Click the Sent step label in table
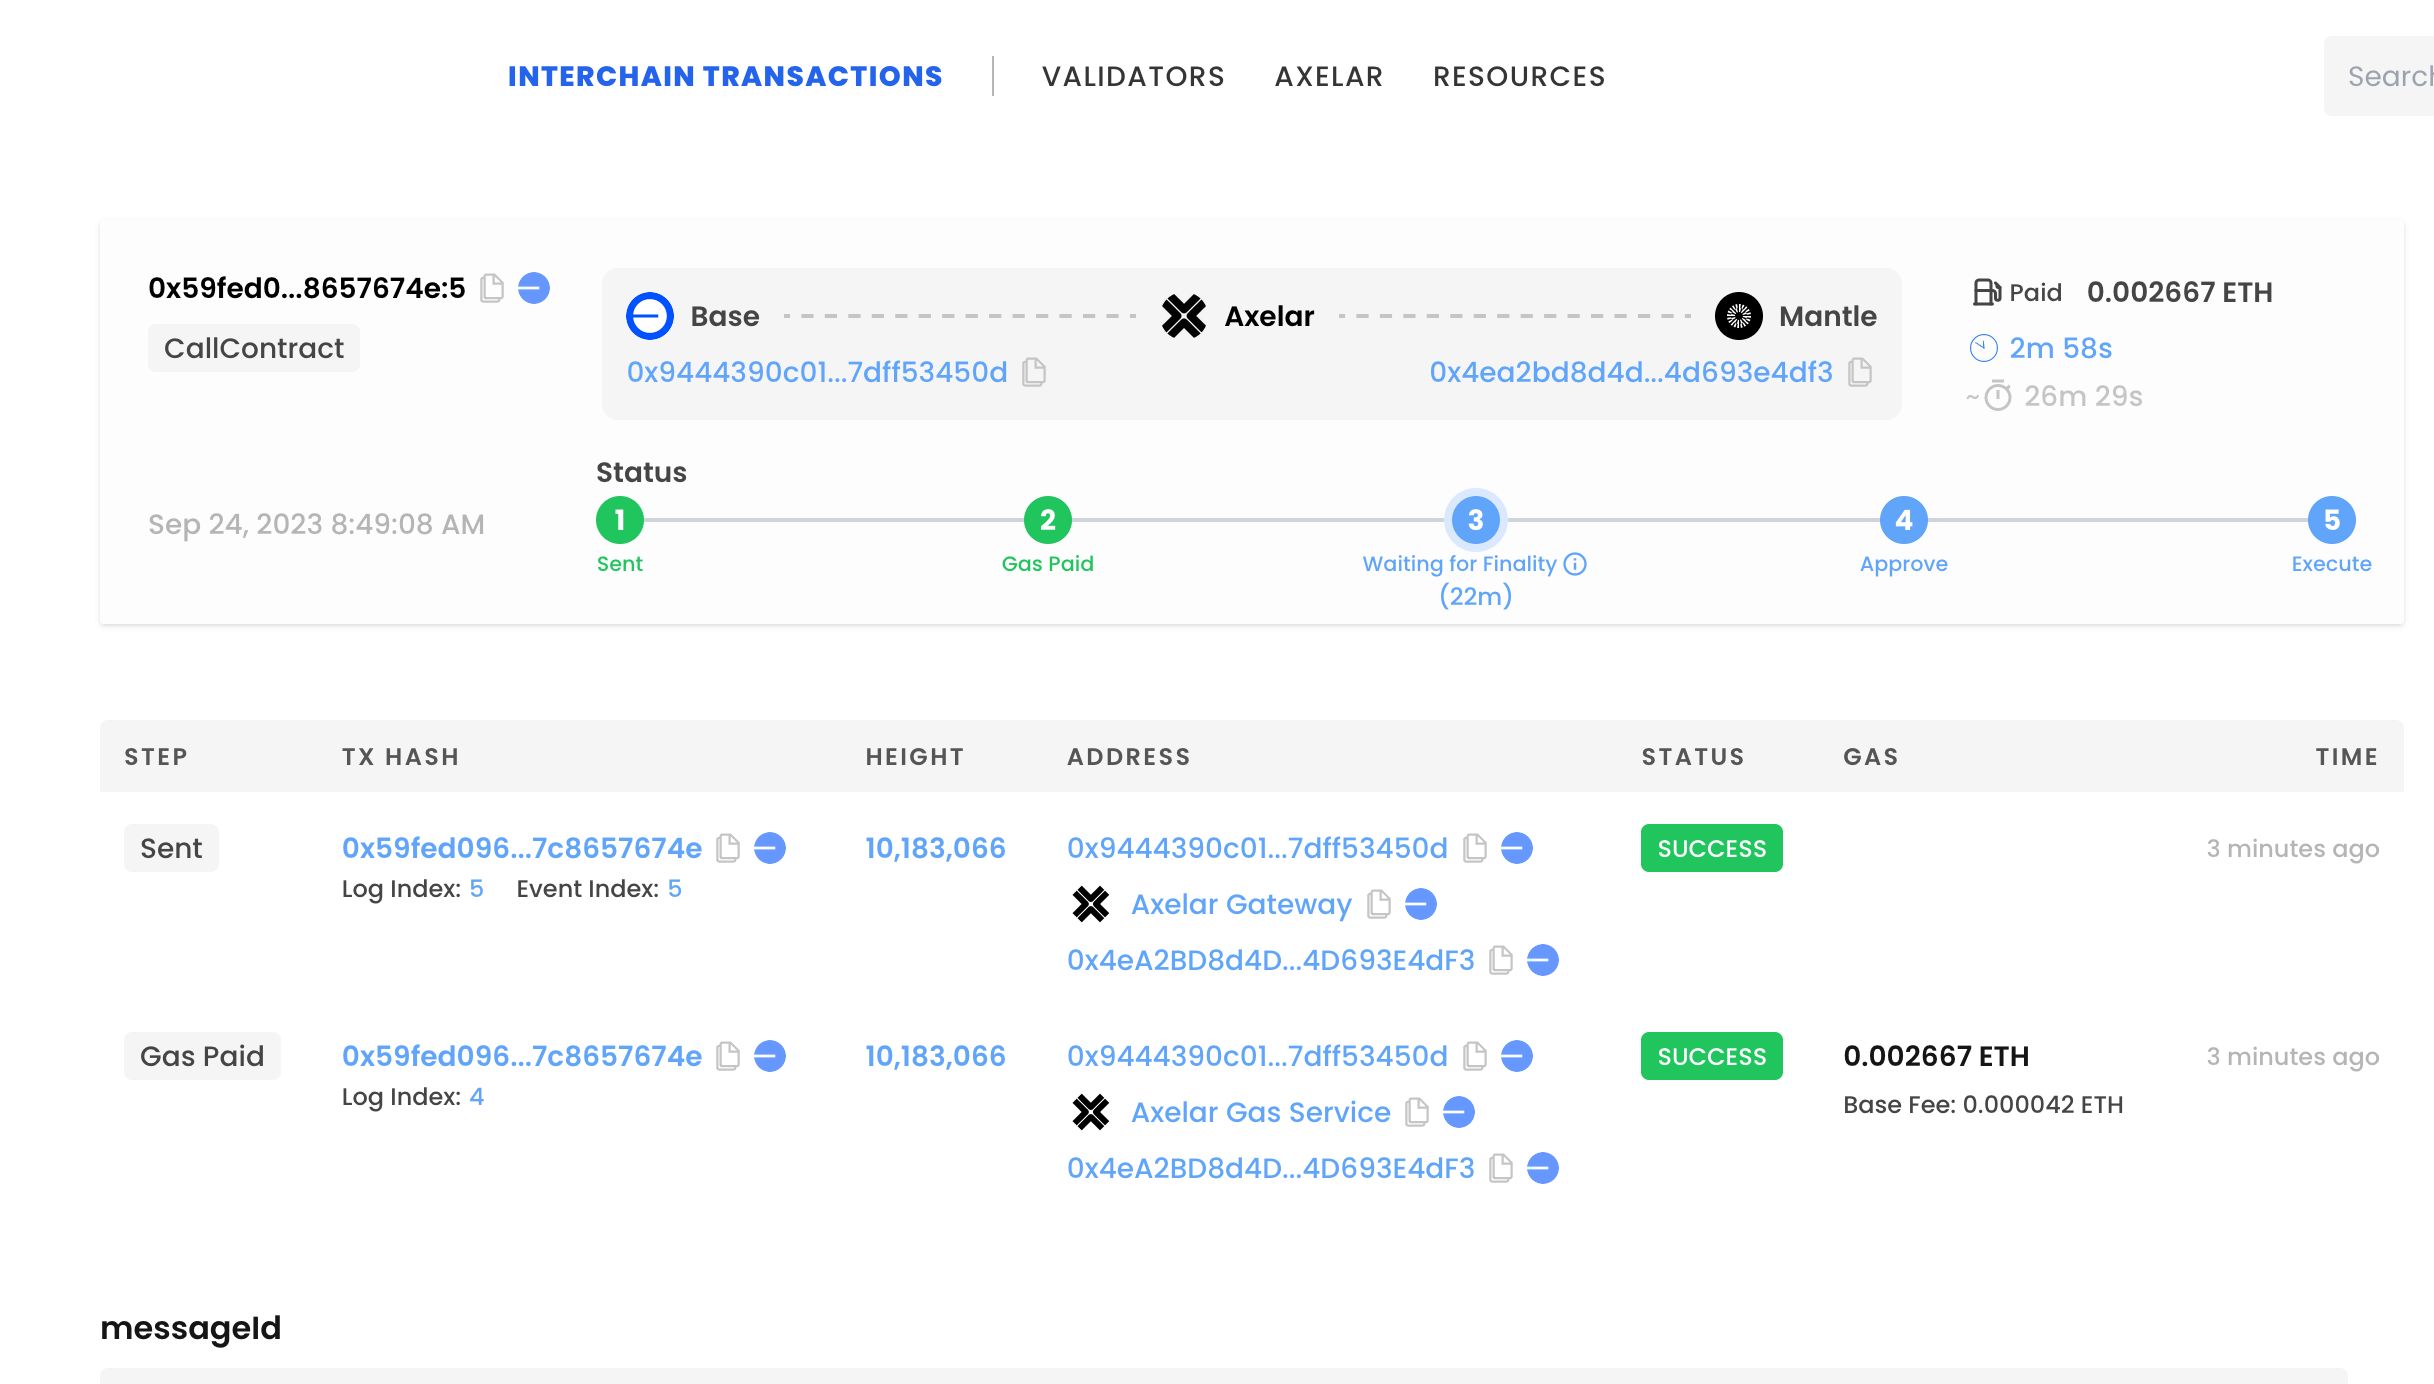2434x1384 pixels. point(171,848)
